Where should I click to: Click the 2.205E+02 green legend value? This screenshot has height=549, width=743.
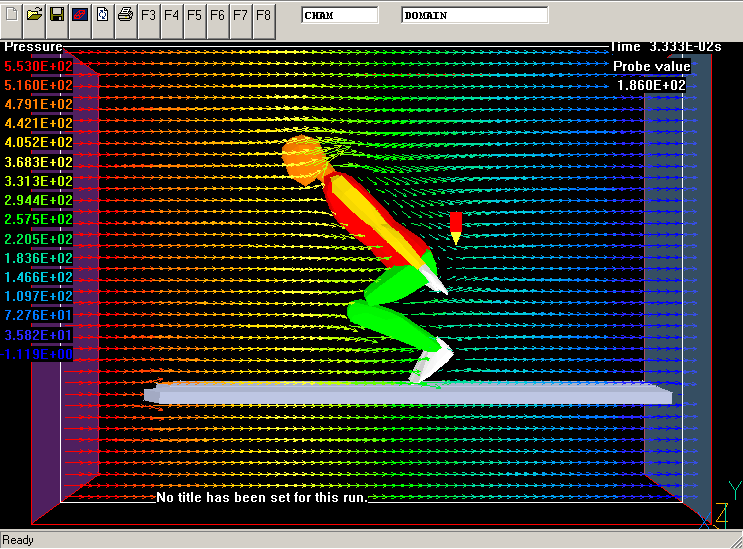click(38, 239)
